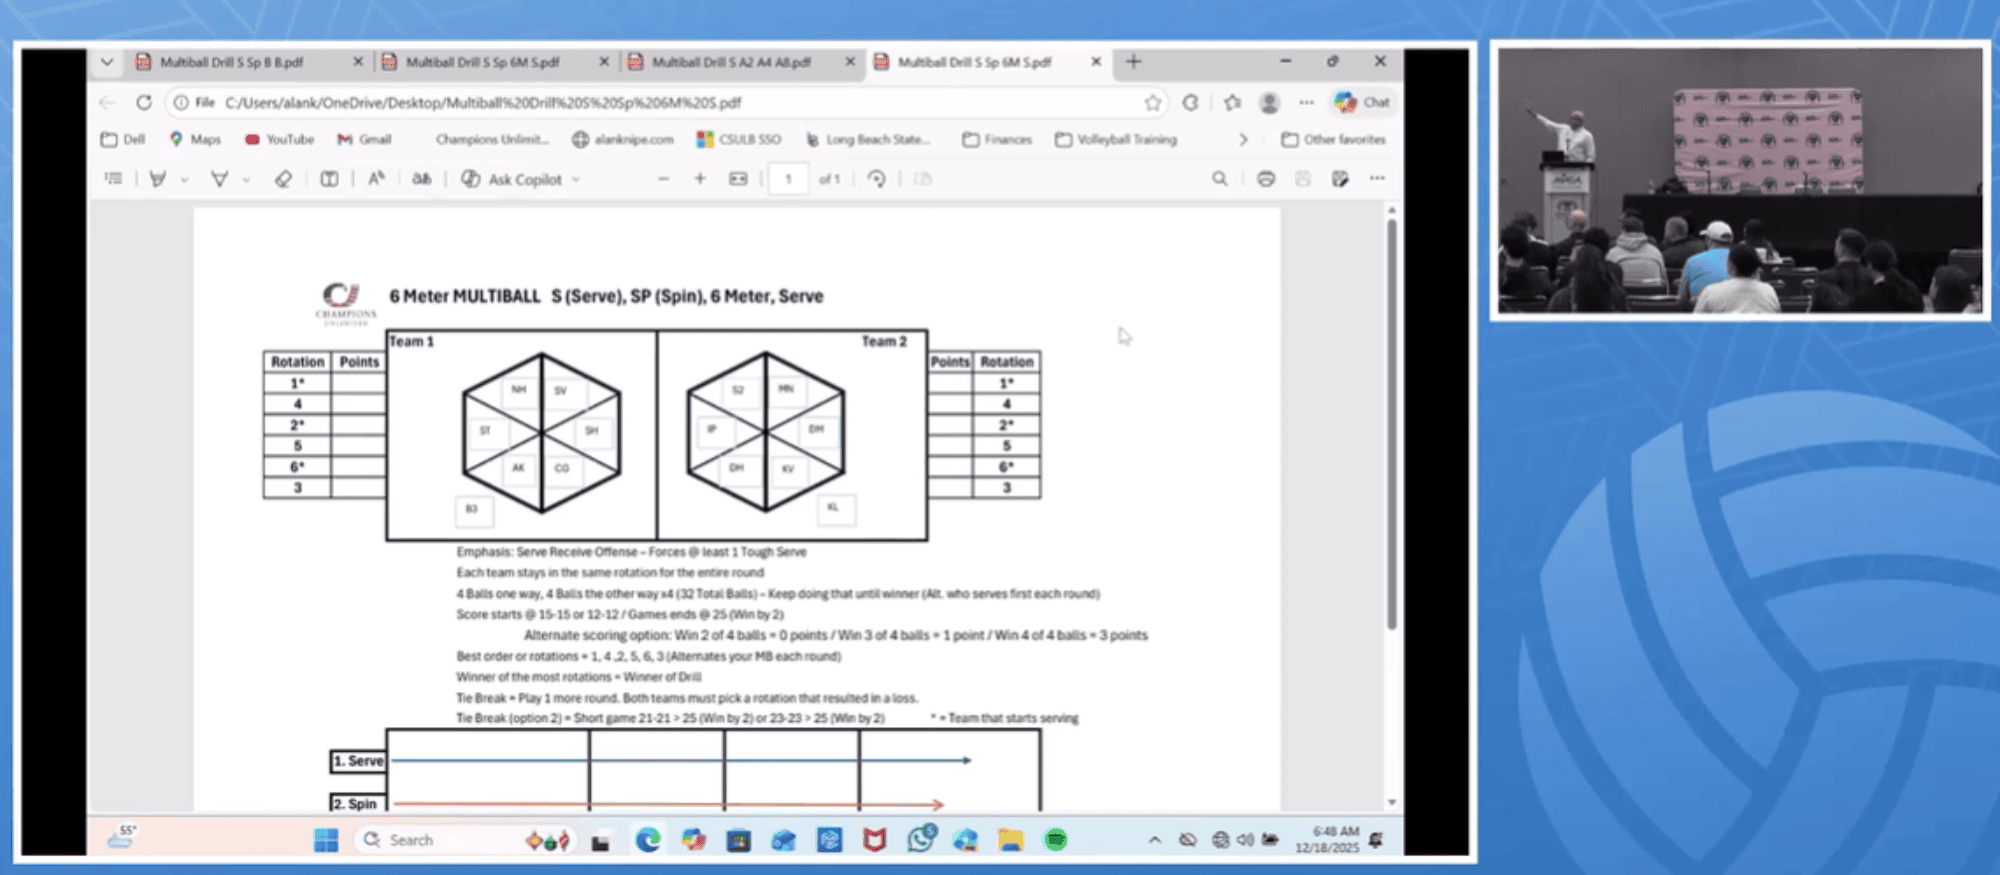Search inside the PDF document
Image resolution: width=2000 pixels, height=875 pixels.
point(1220,179)
